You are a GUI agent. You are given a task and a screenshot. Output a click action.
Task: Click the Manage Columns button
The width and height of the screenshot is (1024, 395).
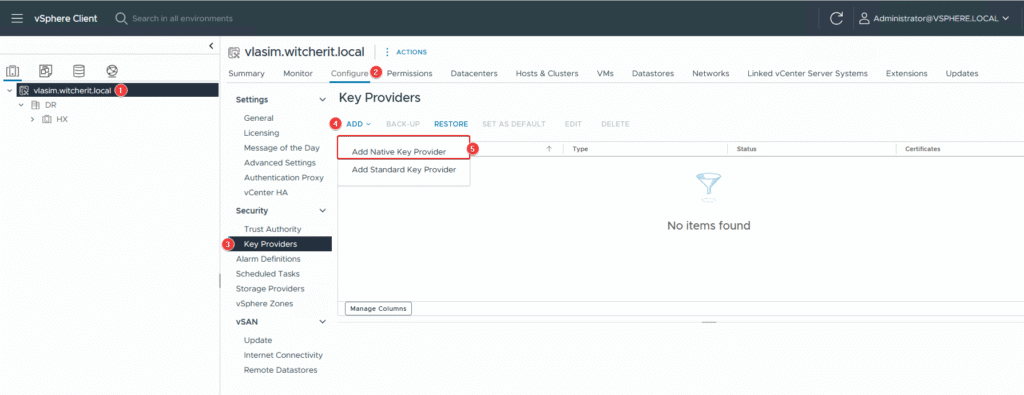378,308
